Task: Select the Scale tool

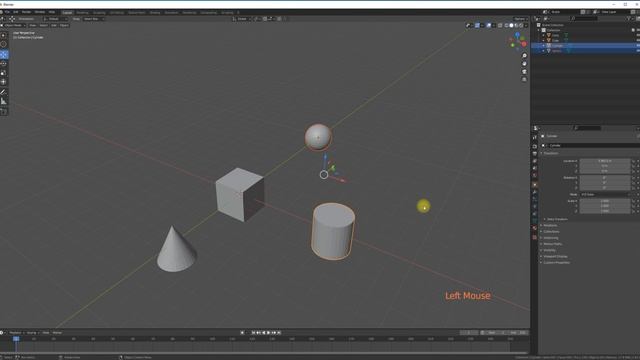Action: 4,73
